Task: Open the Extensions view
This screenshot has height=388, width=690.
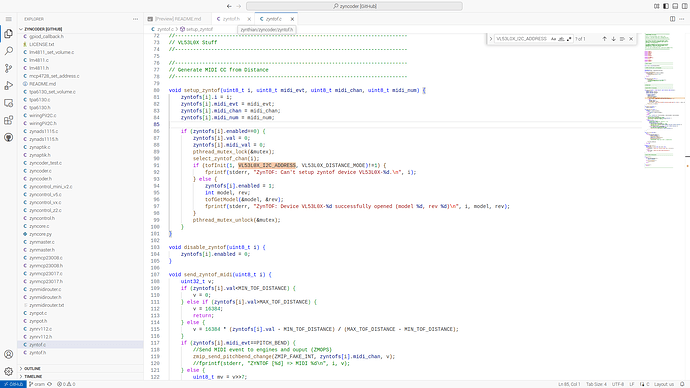Action: click(8, 120)
